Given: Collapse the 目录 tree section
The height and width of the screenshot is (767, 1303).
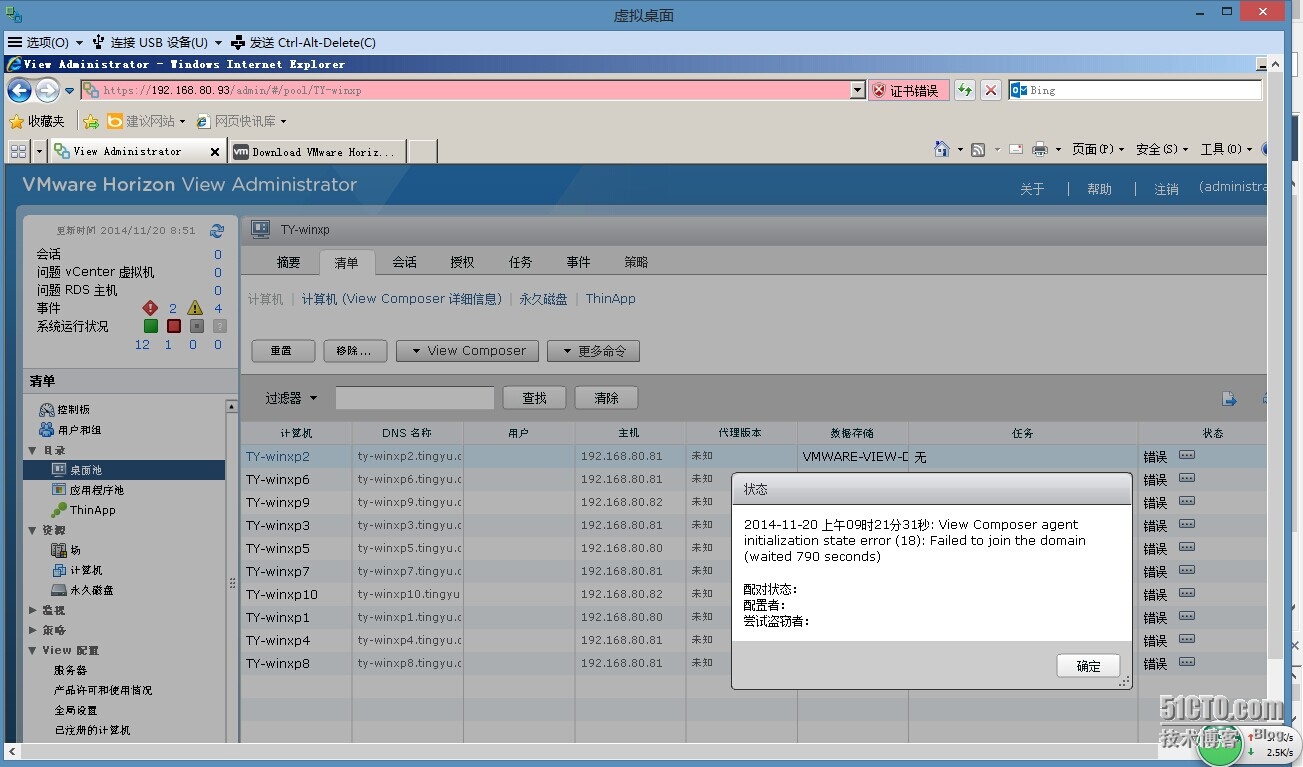Looking at the screenshot, I should tap(32, 450).
